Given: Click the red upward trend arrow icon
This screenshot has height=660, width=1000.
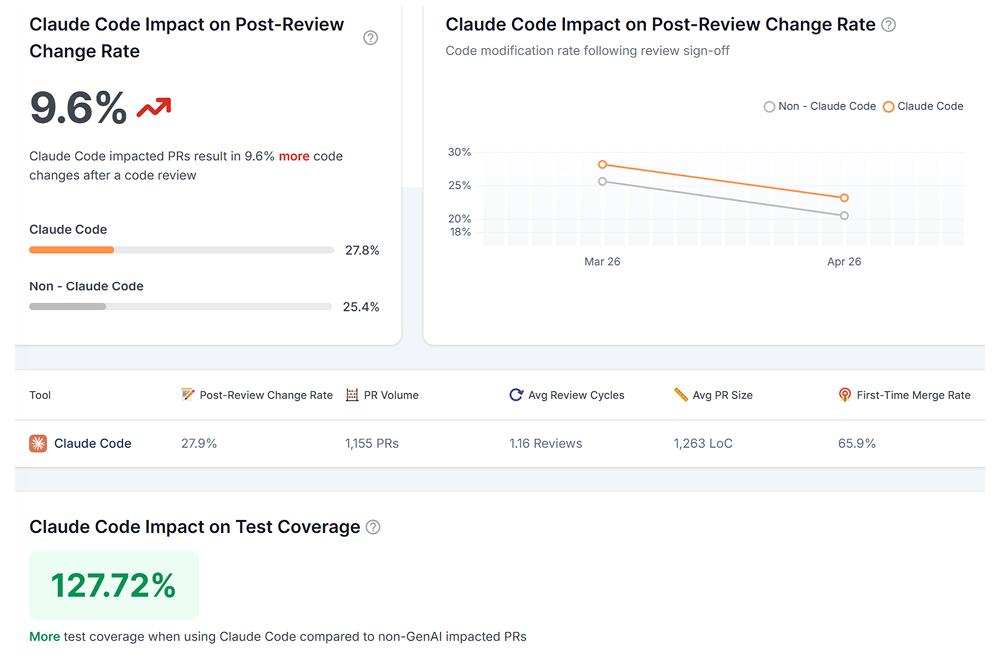Looking at the screenshot, I should tap(154, 108).
